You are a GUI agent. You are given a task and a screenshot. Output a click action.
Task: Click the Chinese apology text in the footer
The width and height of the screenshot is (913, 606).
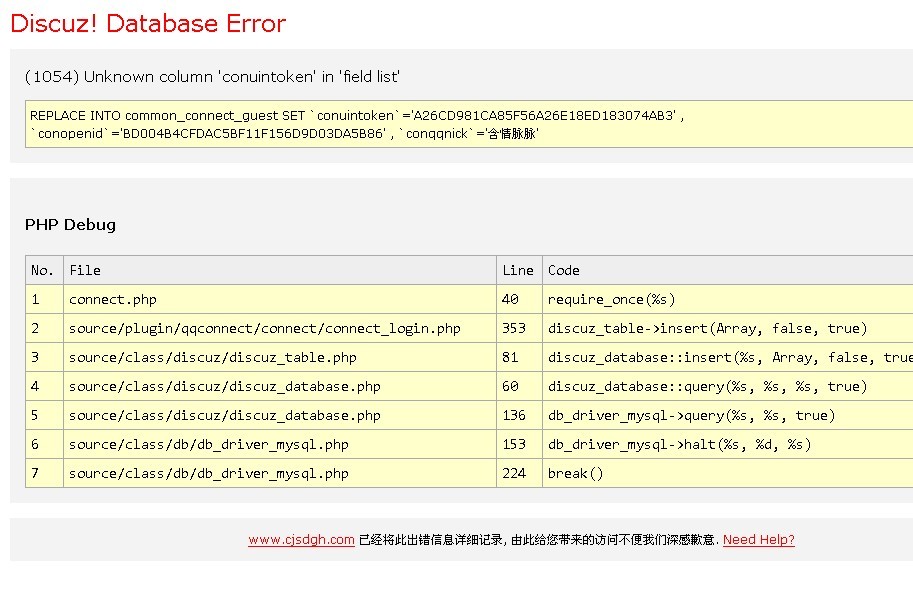539,540
